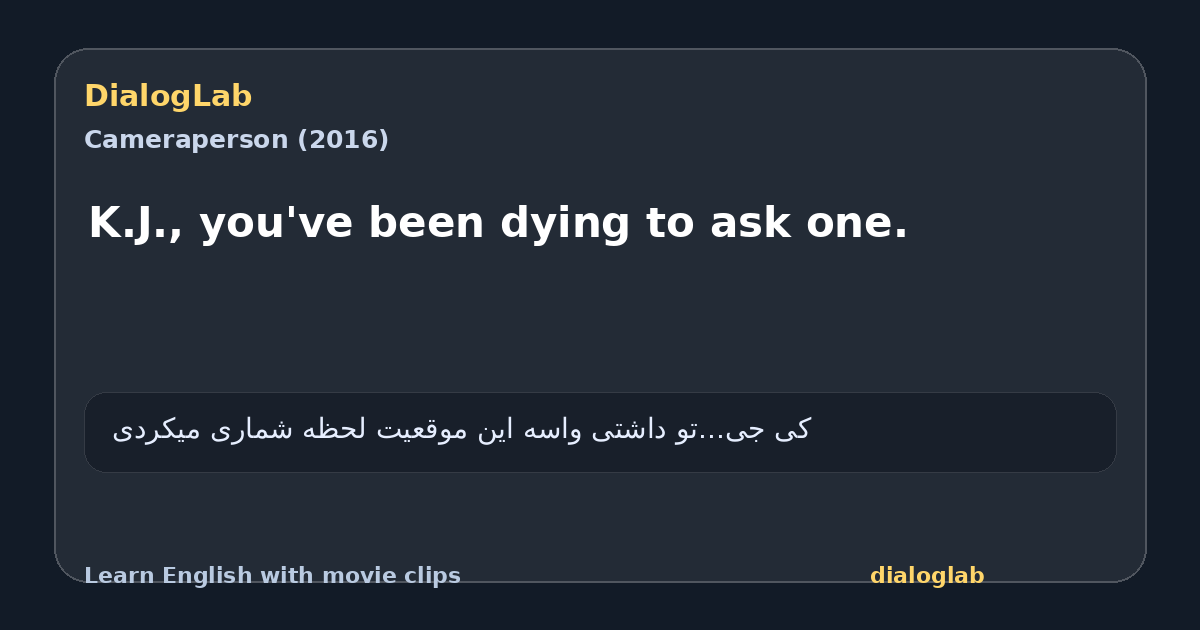
Task: Tap "کی جی" at the translation start
Action: 768,430
